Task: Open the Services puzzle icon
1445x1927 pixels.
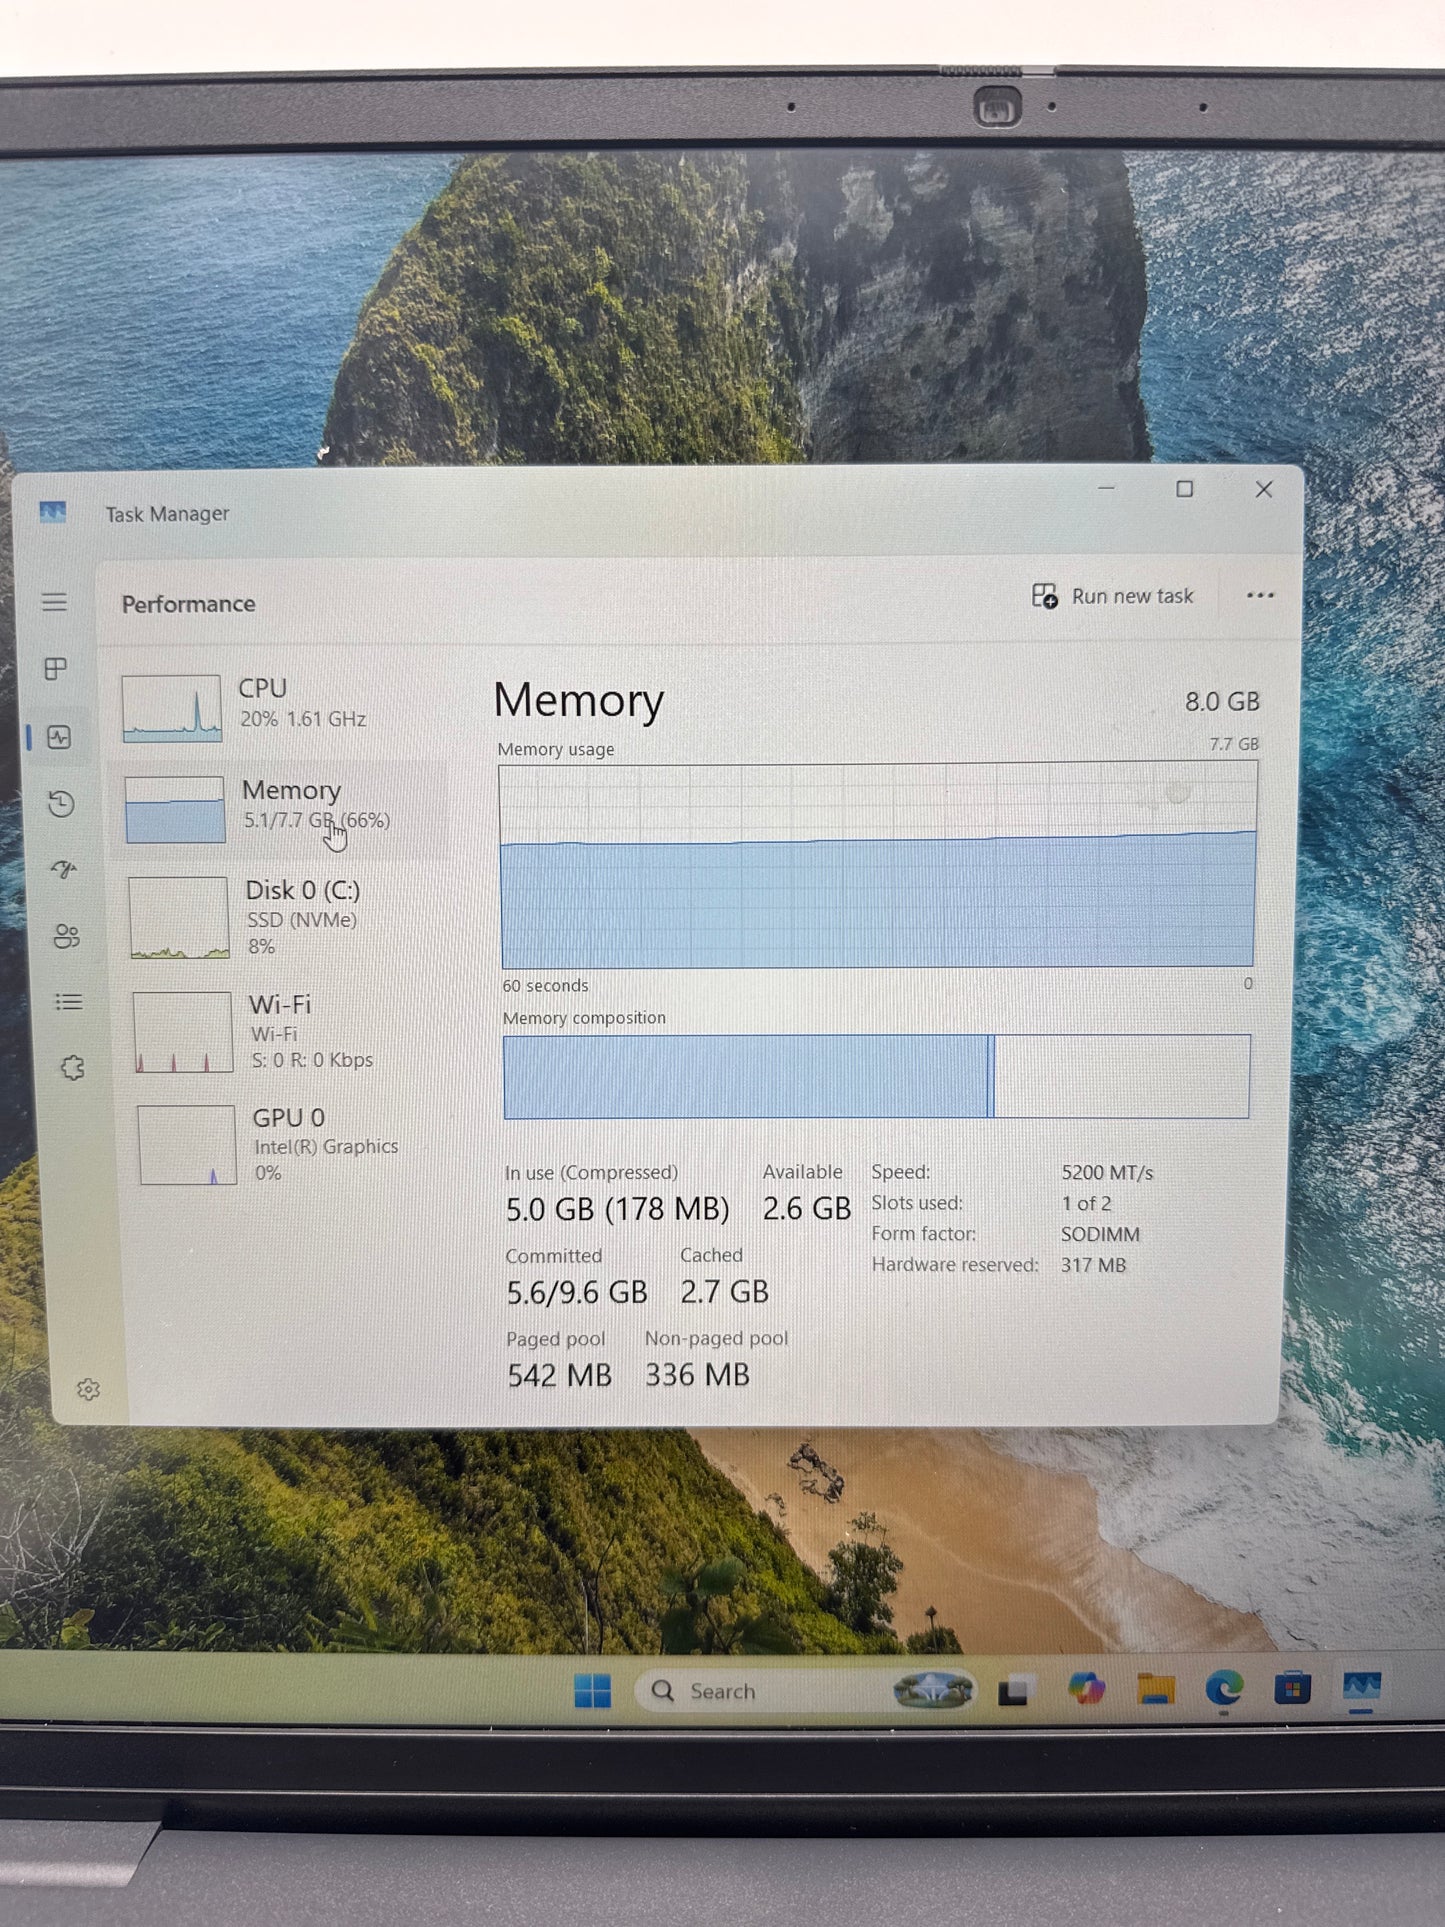Action: click(x=72, y=1068)
